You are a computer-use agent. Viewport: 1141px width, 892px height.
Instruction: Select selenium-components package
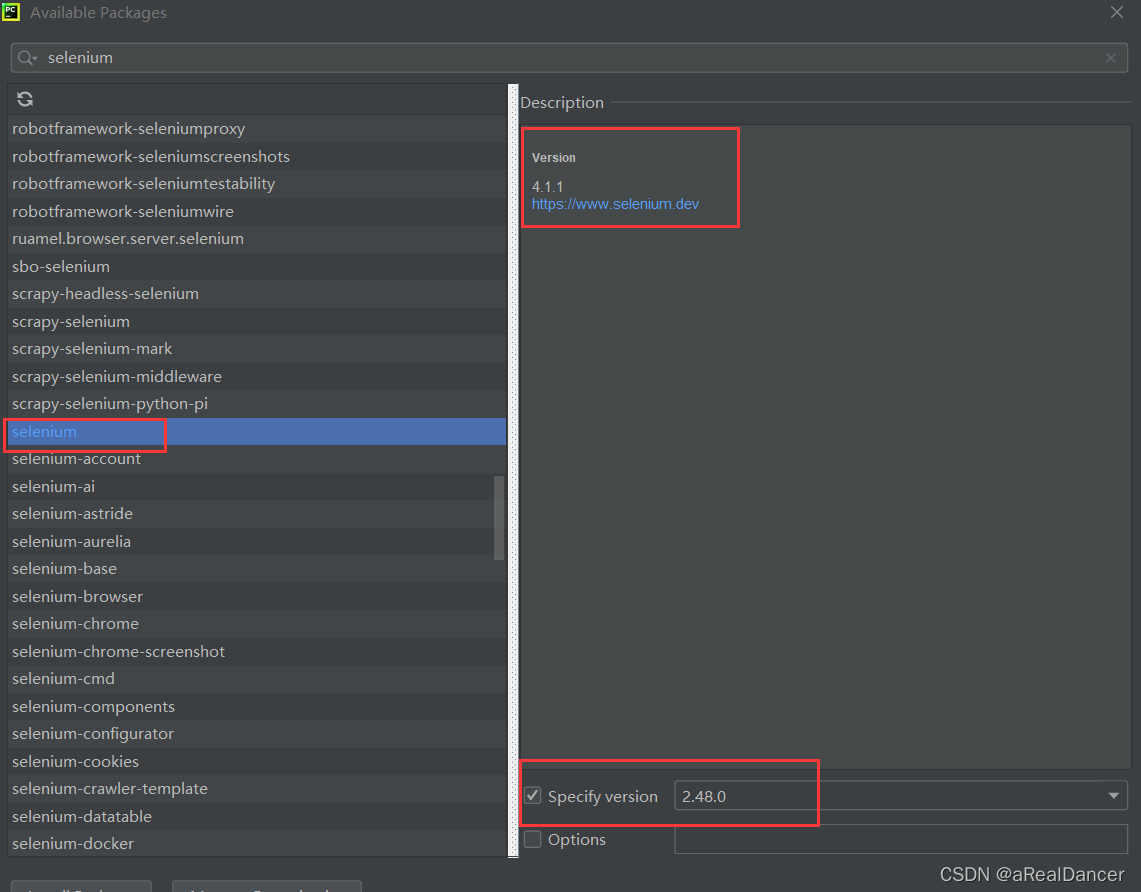[x=257, y=706]
